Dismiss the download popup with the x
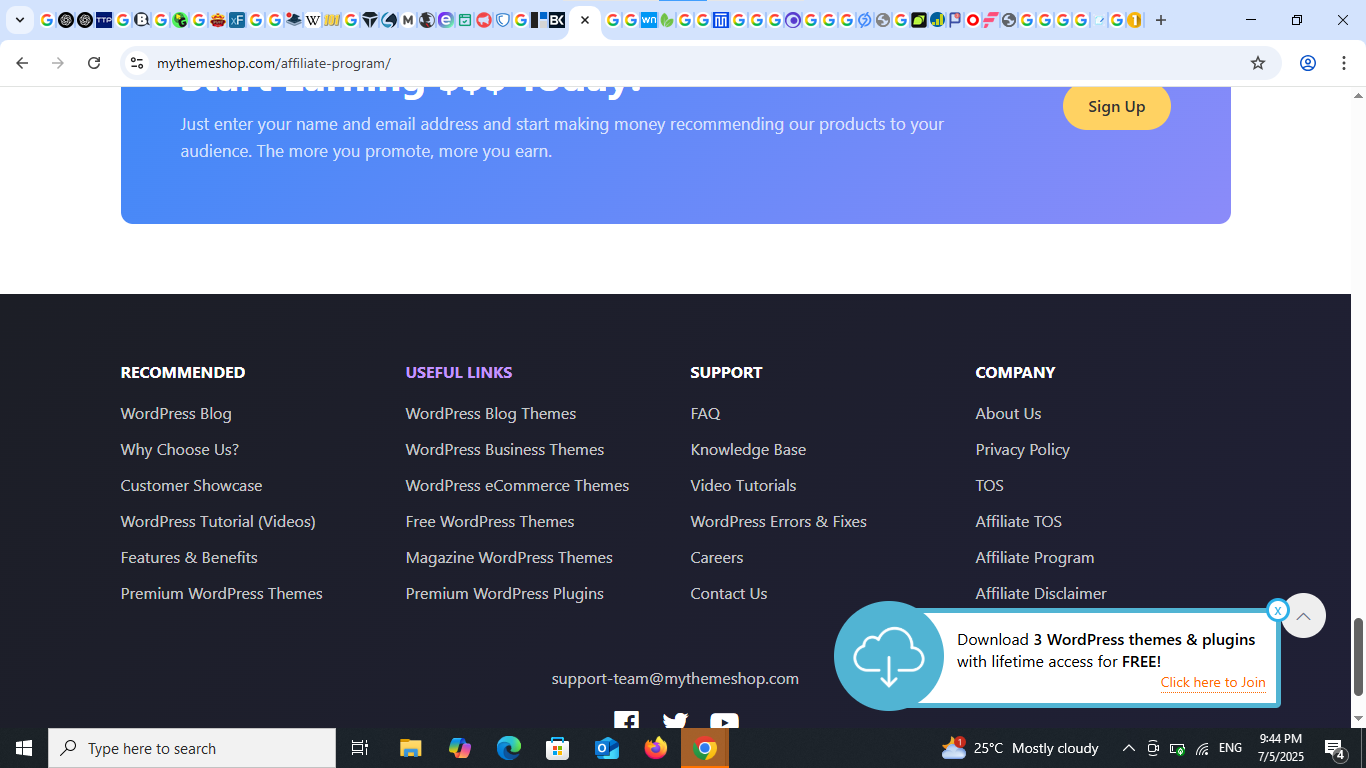The height and width of the screenshot is (768, 1366). pyautogui.click(x=1277, y=610)
